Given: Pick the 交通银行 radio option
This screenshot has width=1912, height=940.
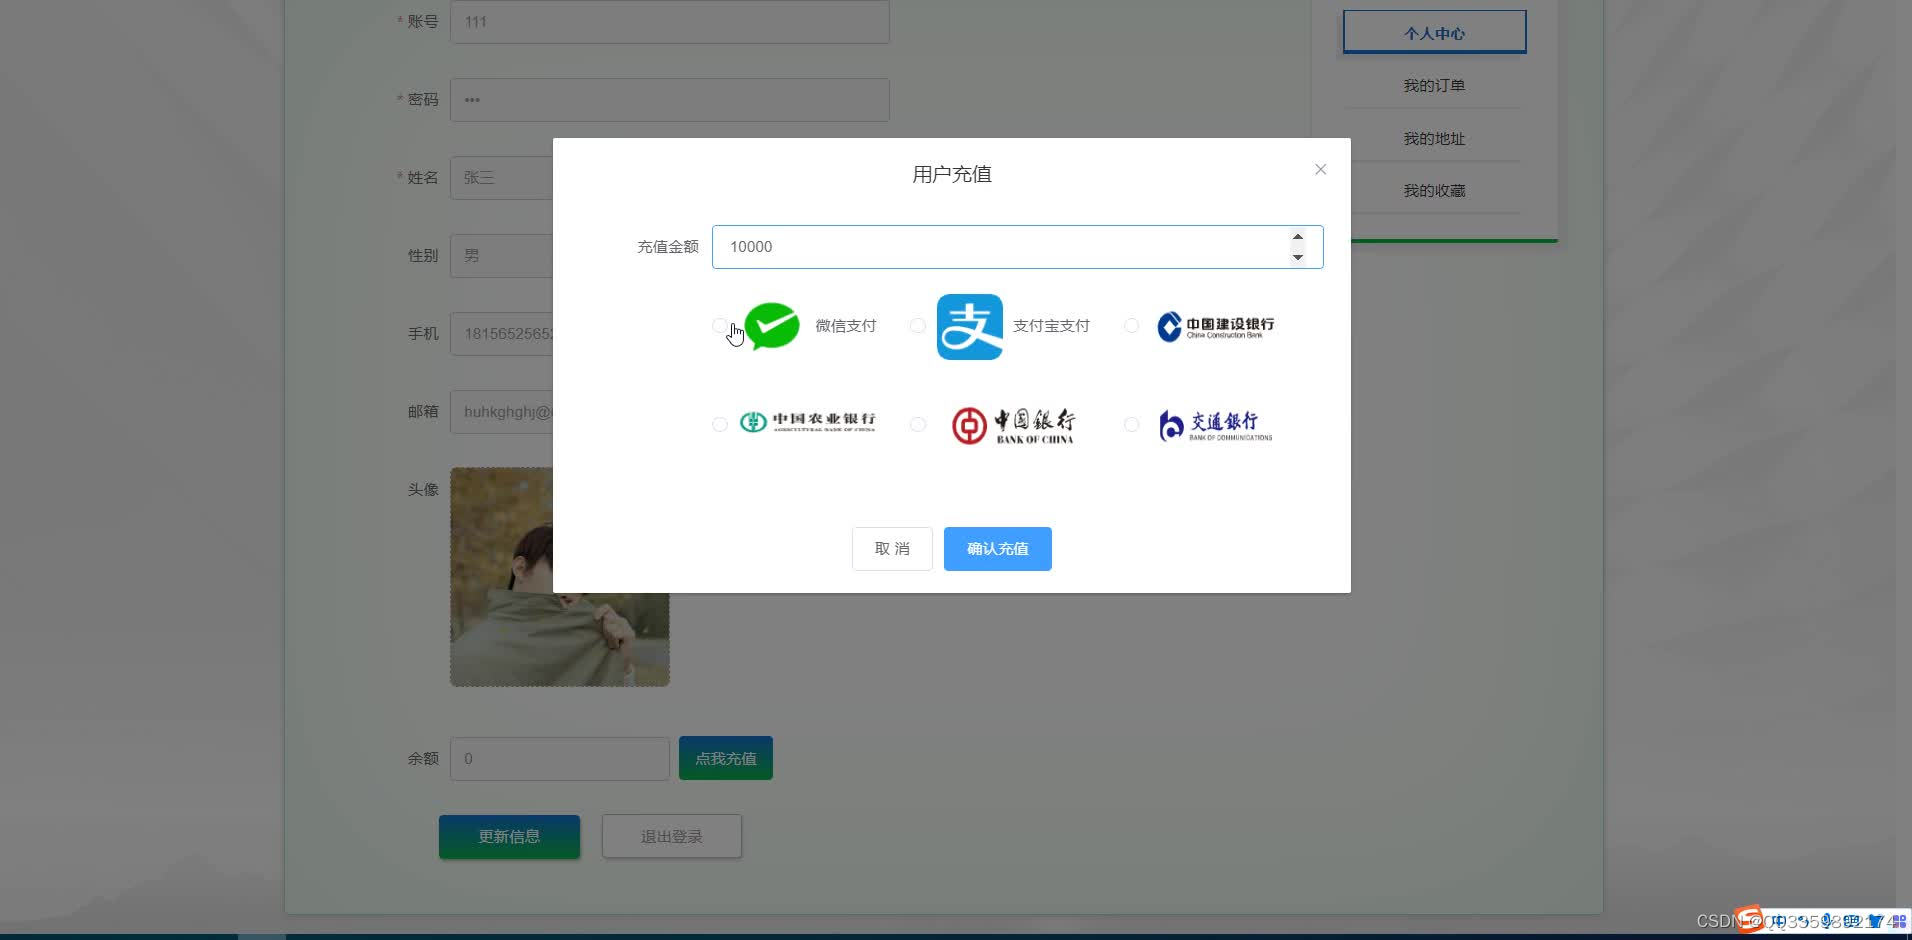Looking at the screenshot, I should (x=1132, y=425).
